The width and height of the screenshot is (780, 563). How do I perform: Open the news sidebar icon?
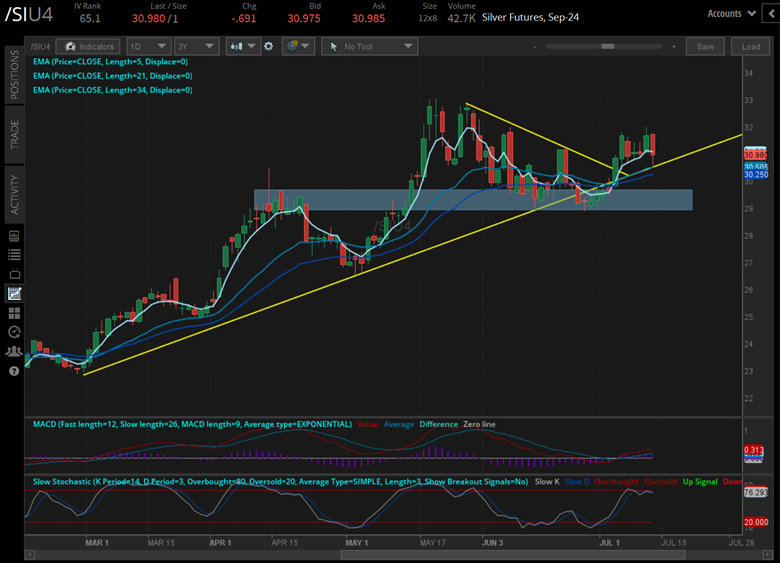(x=14, y=236)
